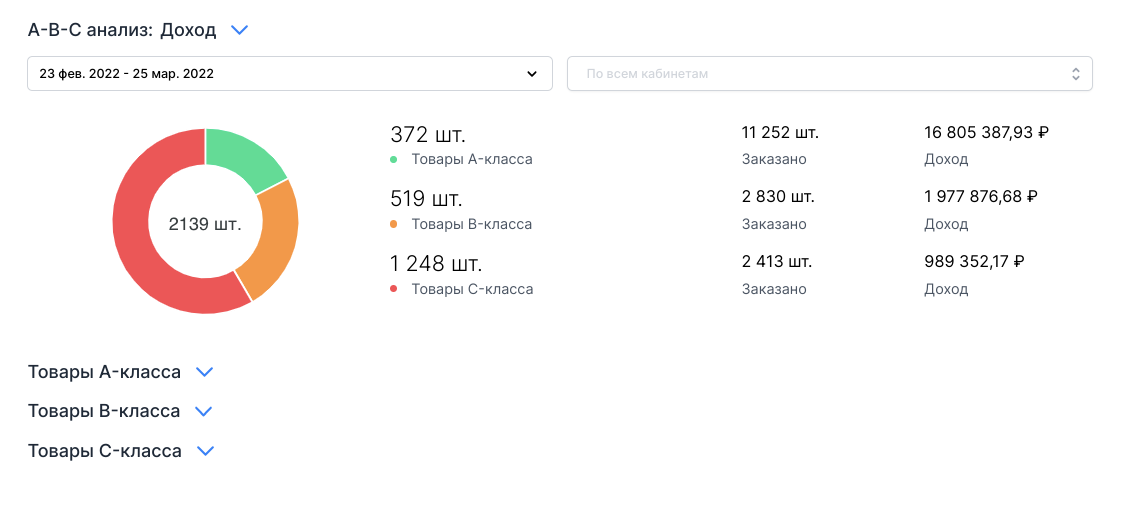Click the Товары A-класса legend label

[x=472, y=160]
